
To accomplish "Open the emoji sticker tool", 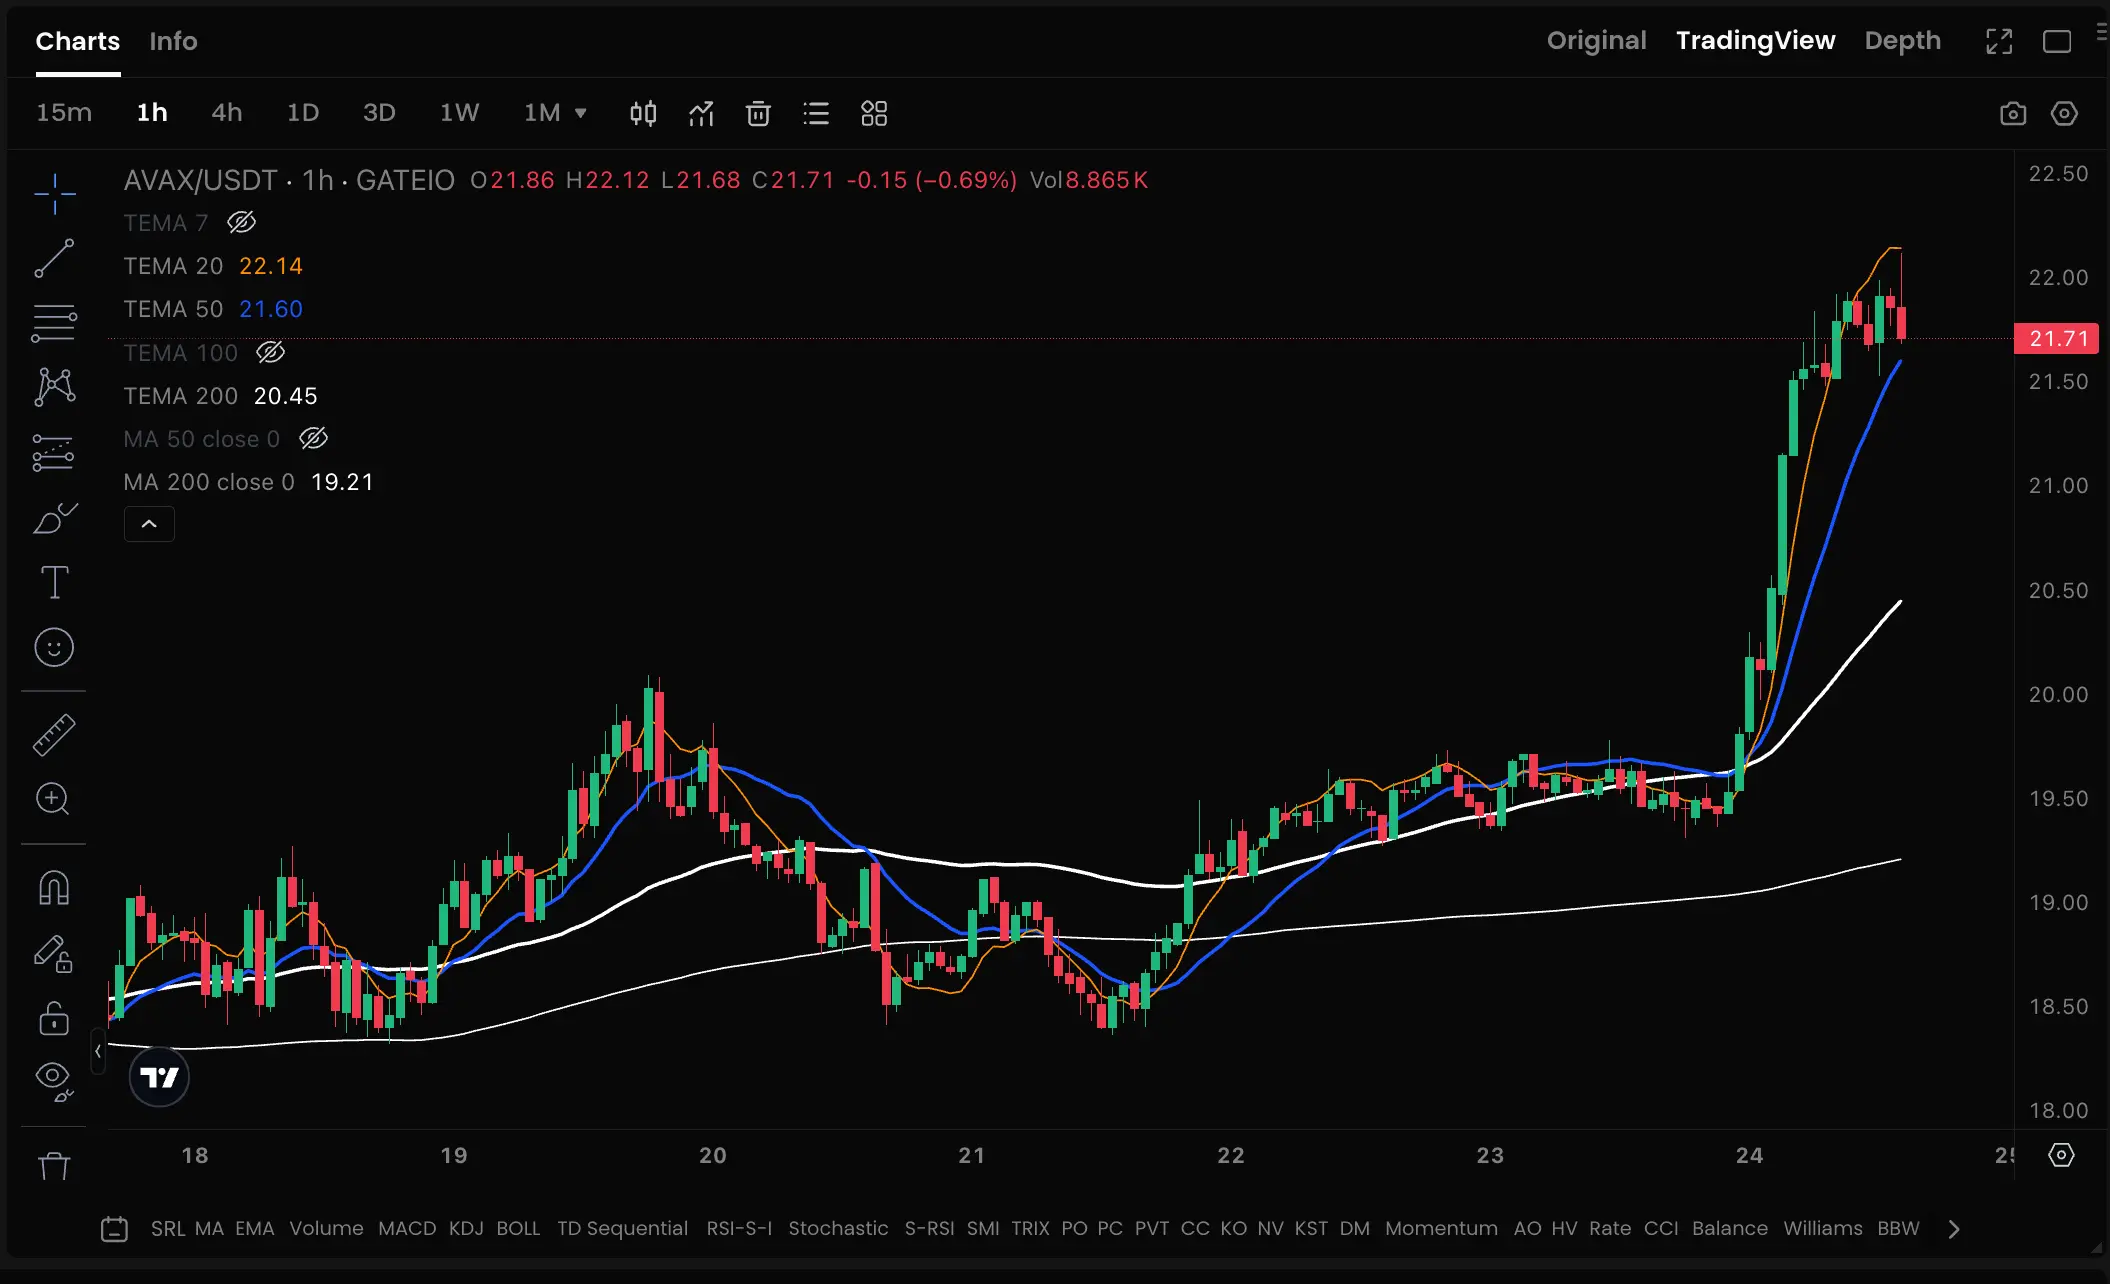I will coord(54,648).
